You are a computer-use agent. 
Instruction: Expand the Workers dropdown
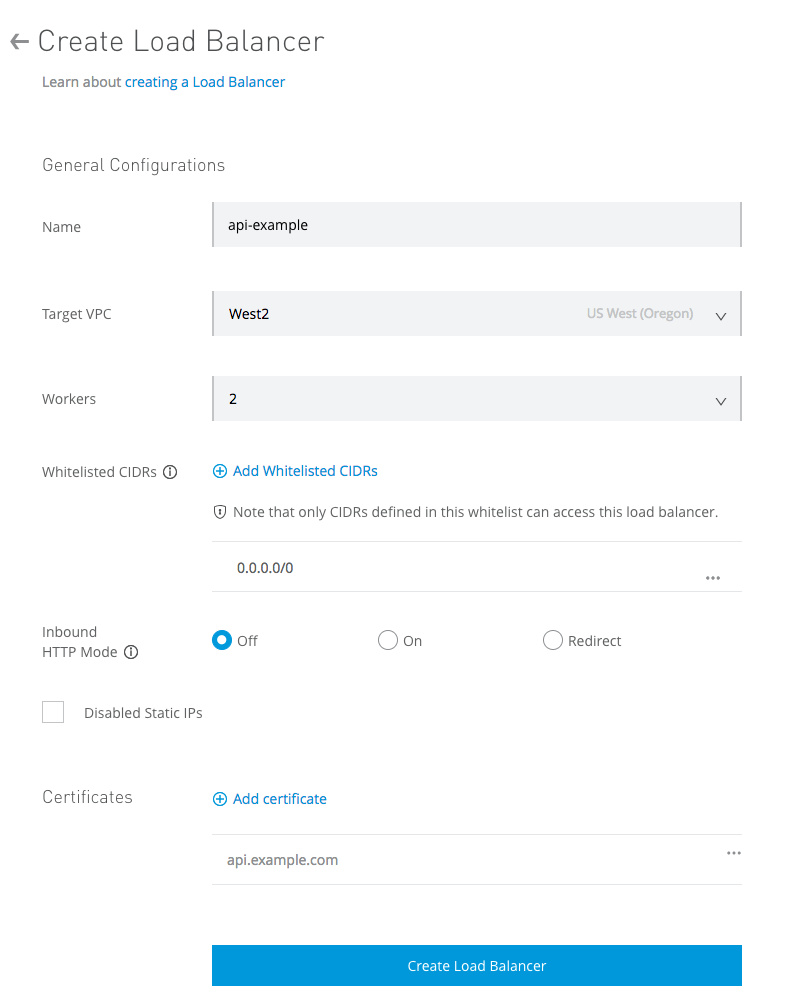click(476, 398)
